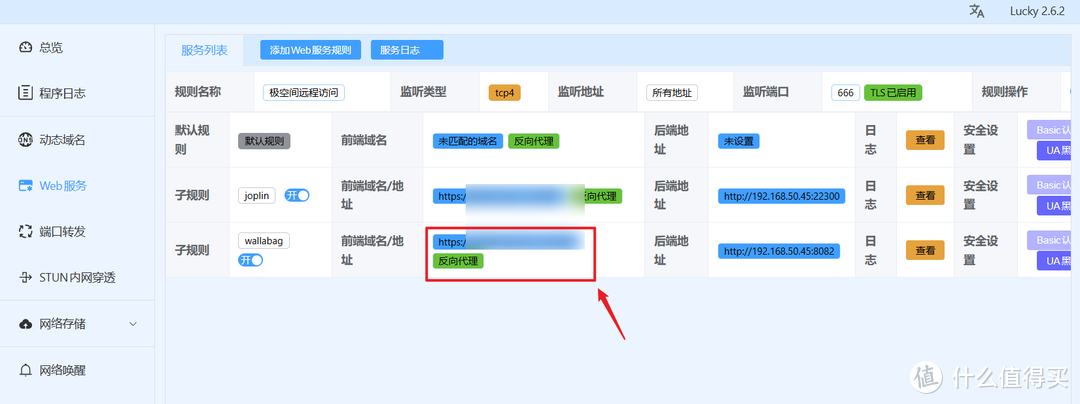Viewport: 1080px width, 404px height.
Task: Click the 未设置 backend tag
Action: 739,140
